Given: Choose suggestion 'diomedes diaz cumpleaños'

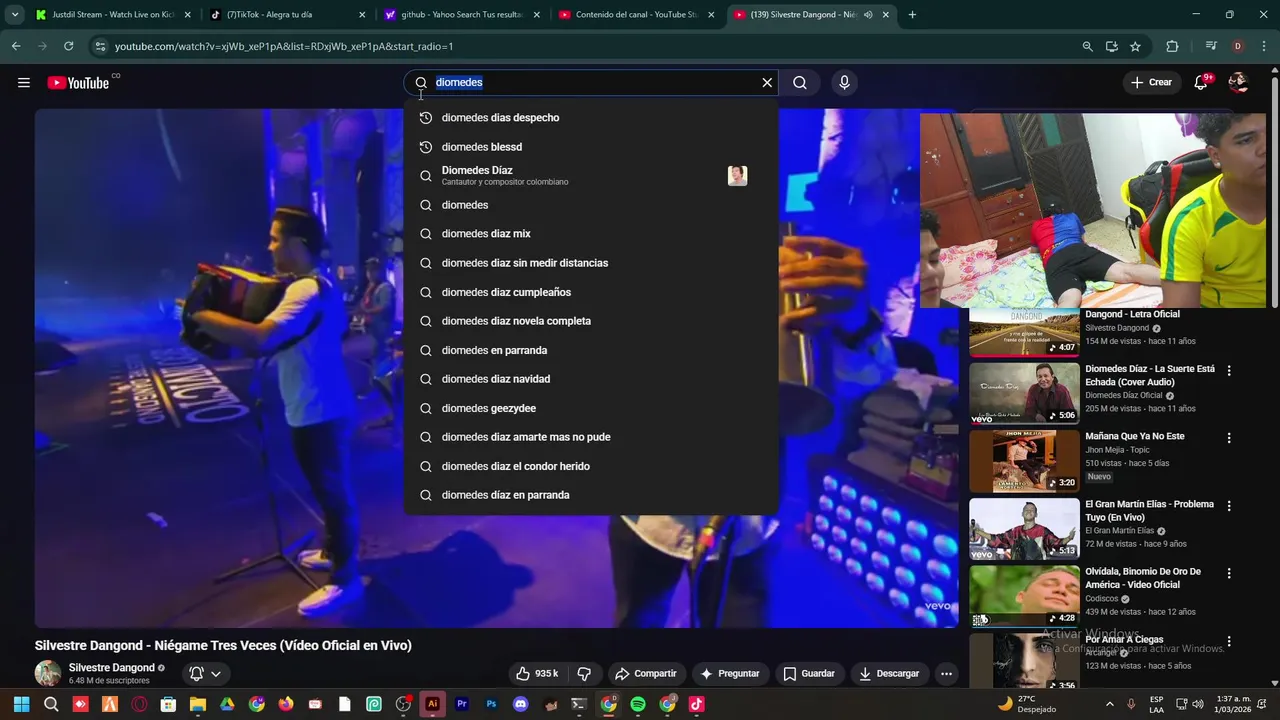Looking at the screenshot, I should [591, 292].
